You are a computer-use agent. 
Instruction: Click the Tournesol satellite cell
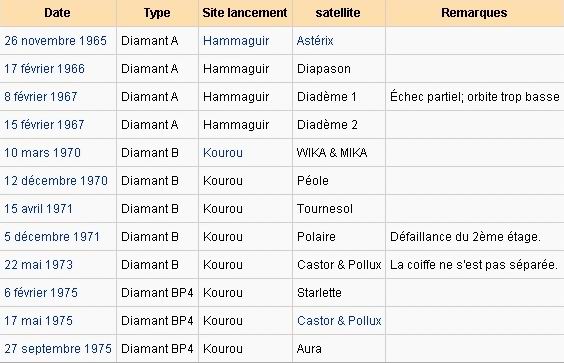click(x=338, y=209)
